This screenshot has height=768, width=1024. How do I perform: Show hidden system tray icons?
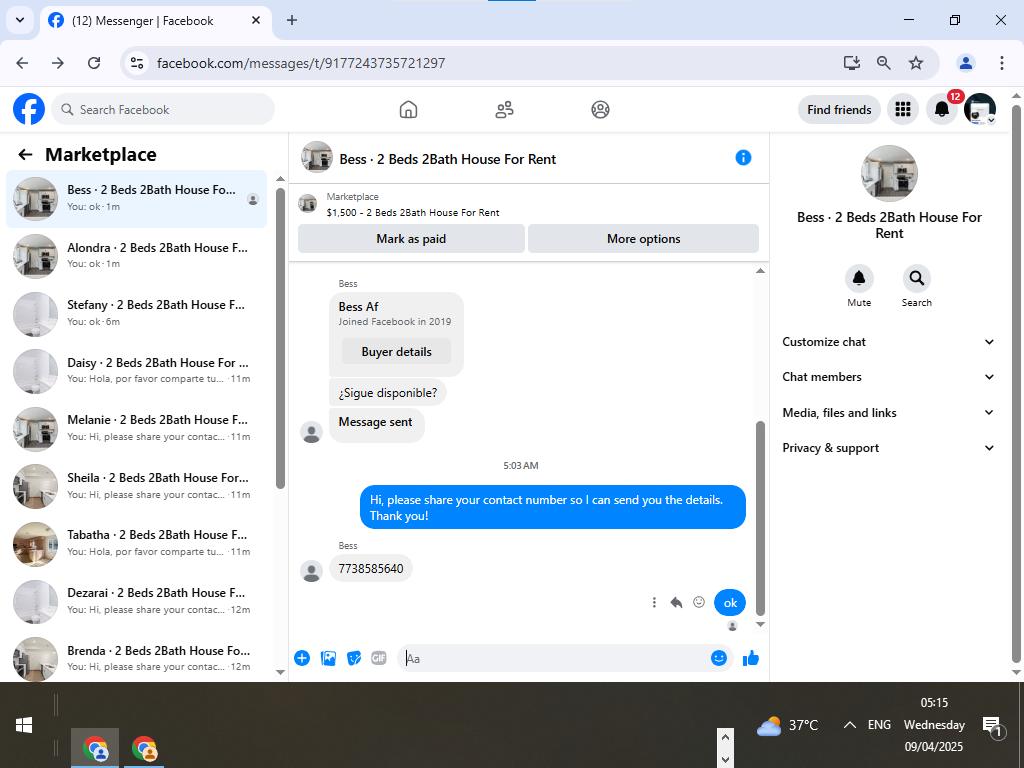849,725
